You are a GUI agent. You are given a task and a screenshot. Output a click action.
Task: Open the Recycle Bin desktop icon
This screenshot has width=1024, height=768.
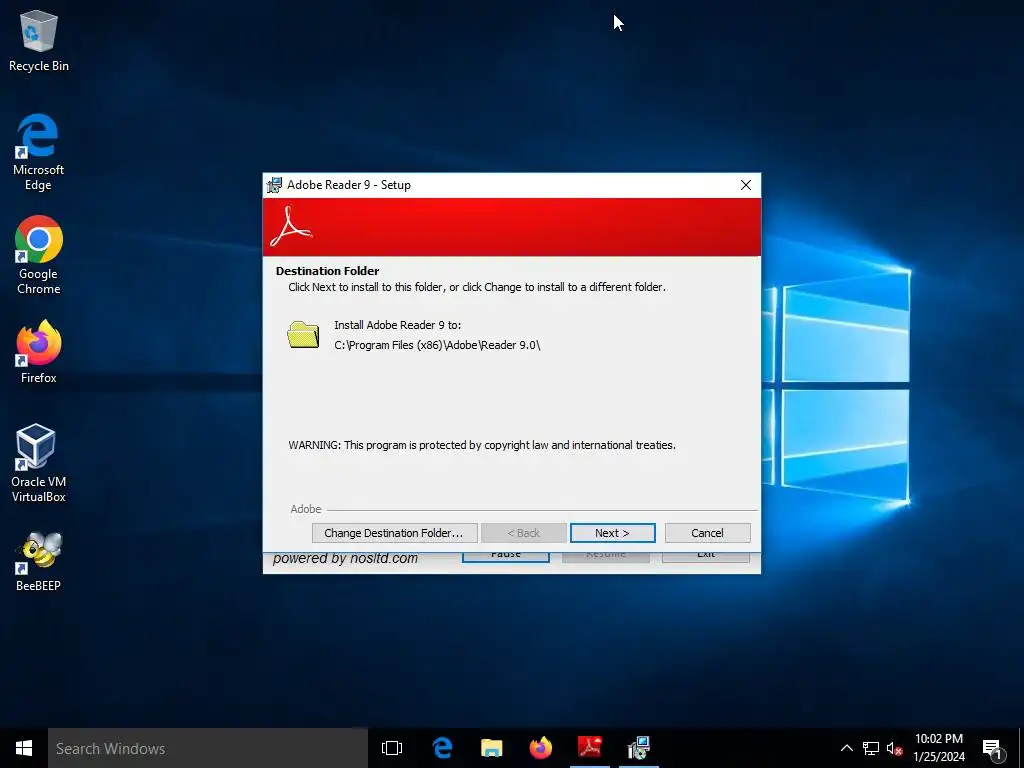pos(39,40)
